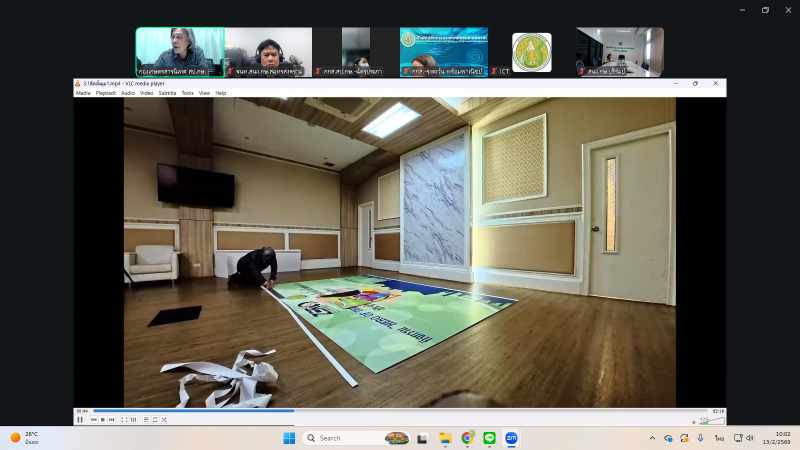Stop playback with the stop button
The image size is (800, 450).
[x=102, y=419]
